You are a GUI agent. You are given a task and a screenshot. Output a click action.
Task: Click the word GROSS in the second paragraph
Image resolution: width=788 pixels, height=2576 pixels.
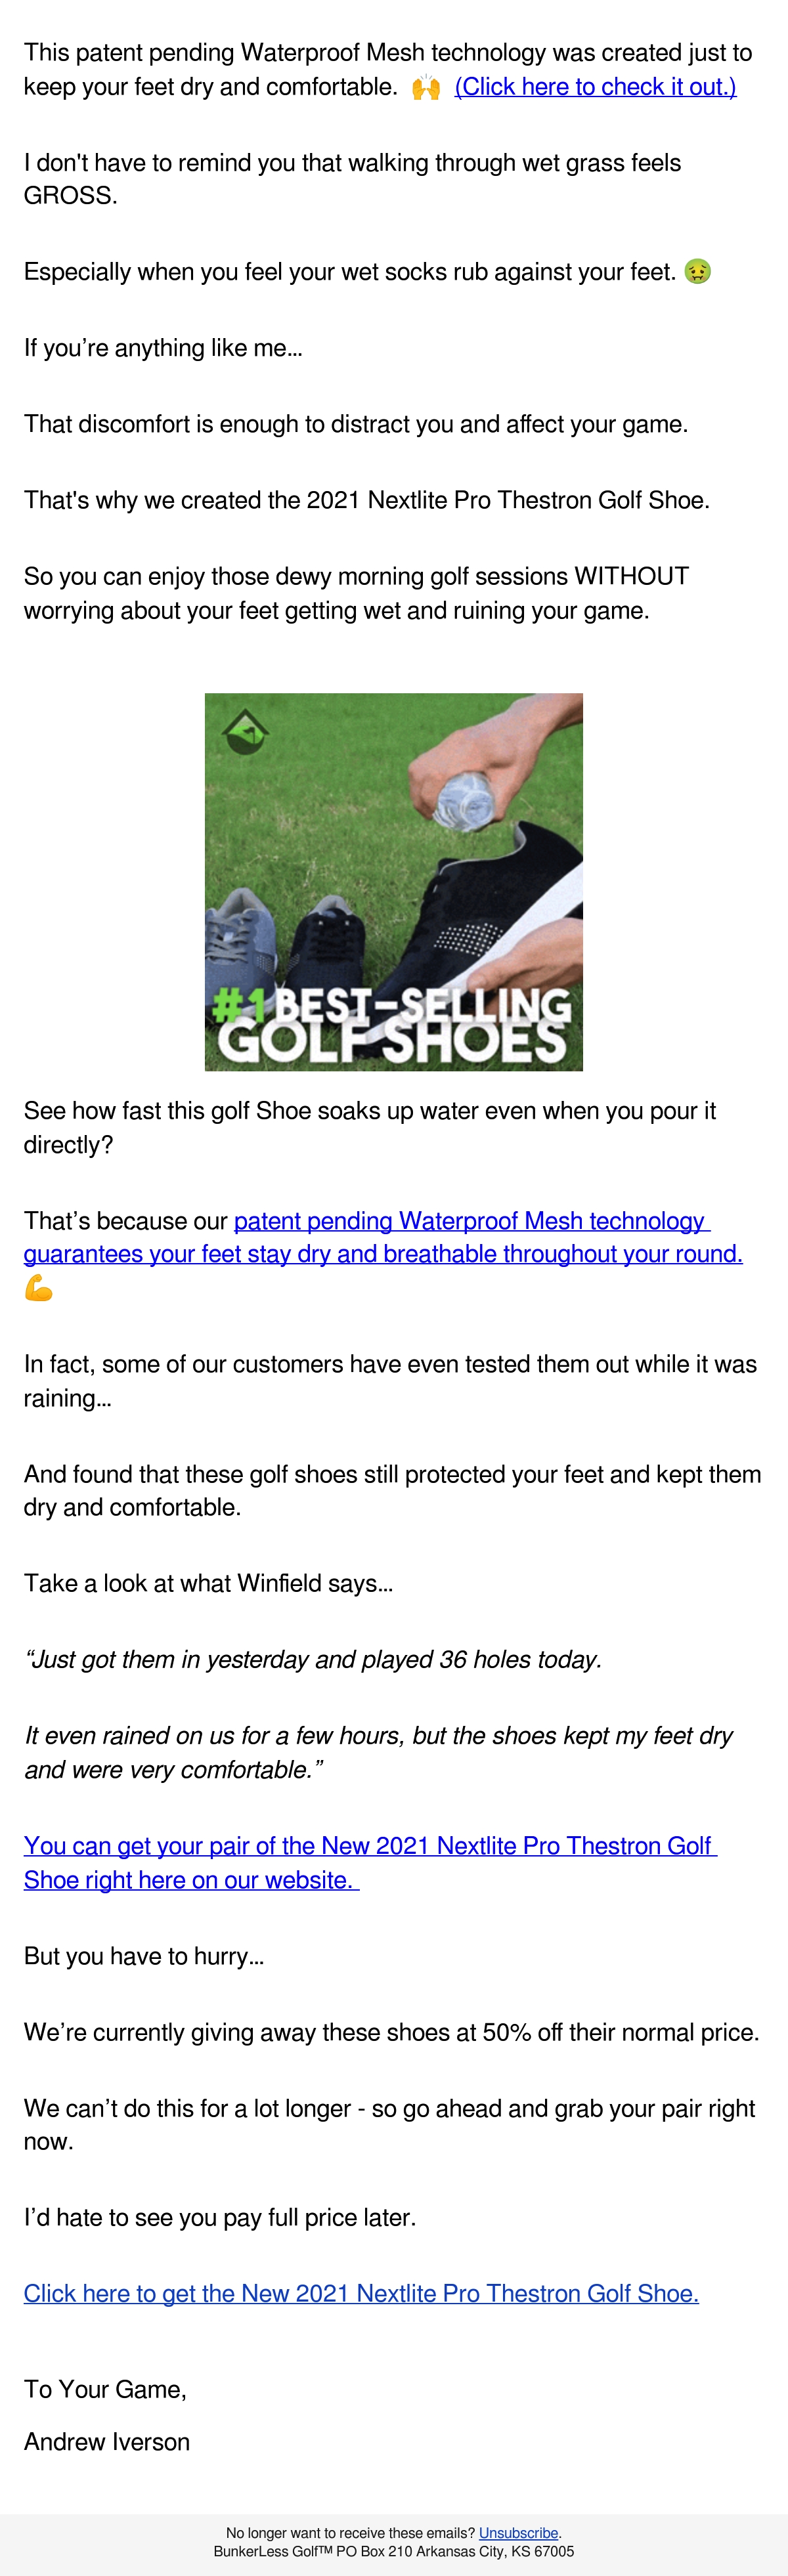(70, 196)
